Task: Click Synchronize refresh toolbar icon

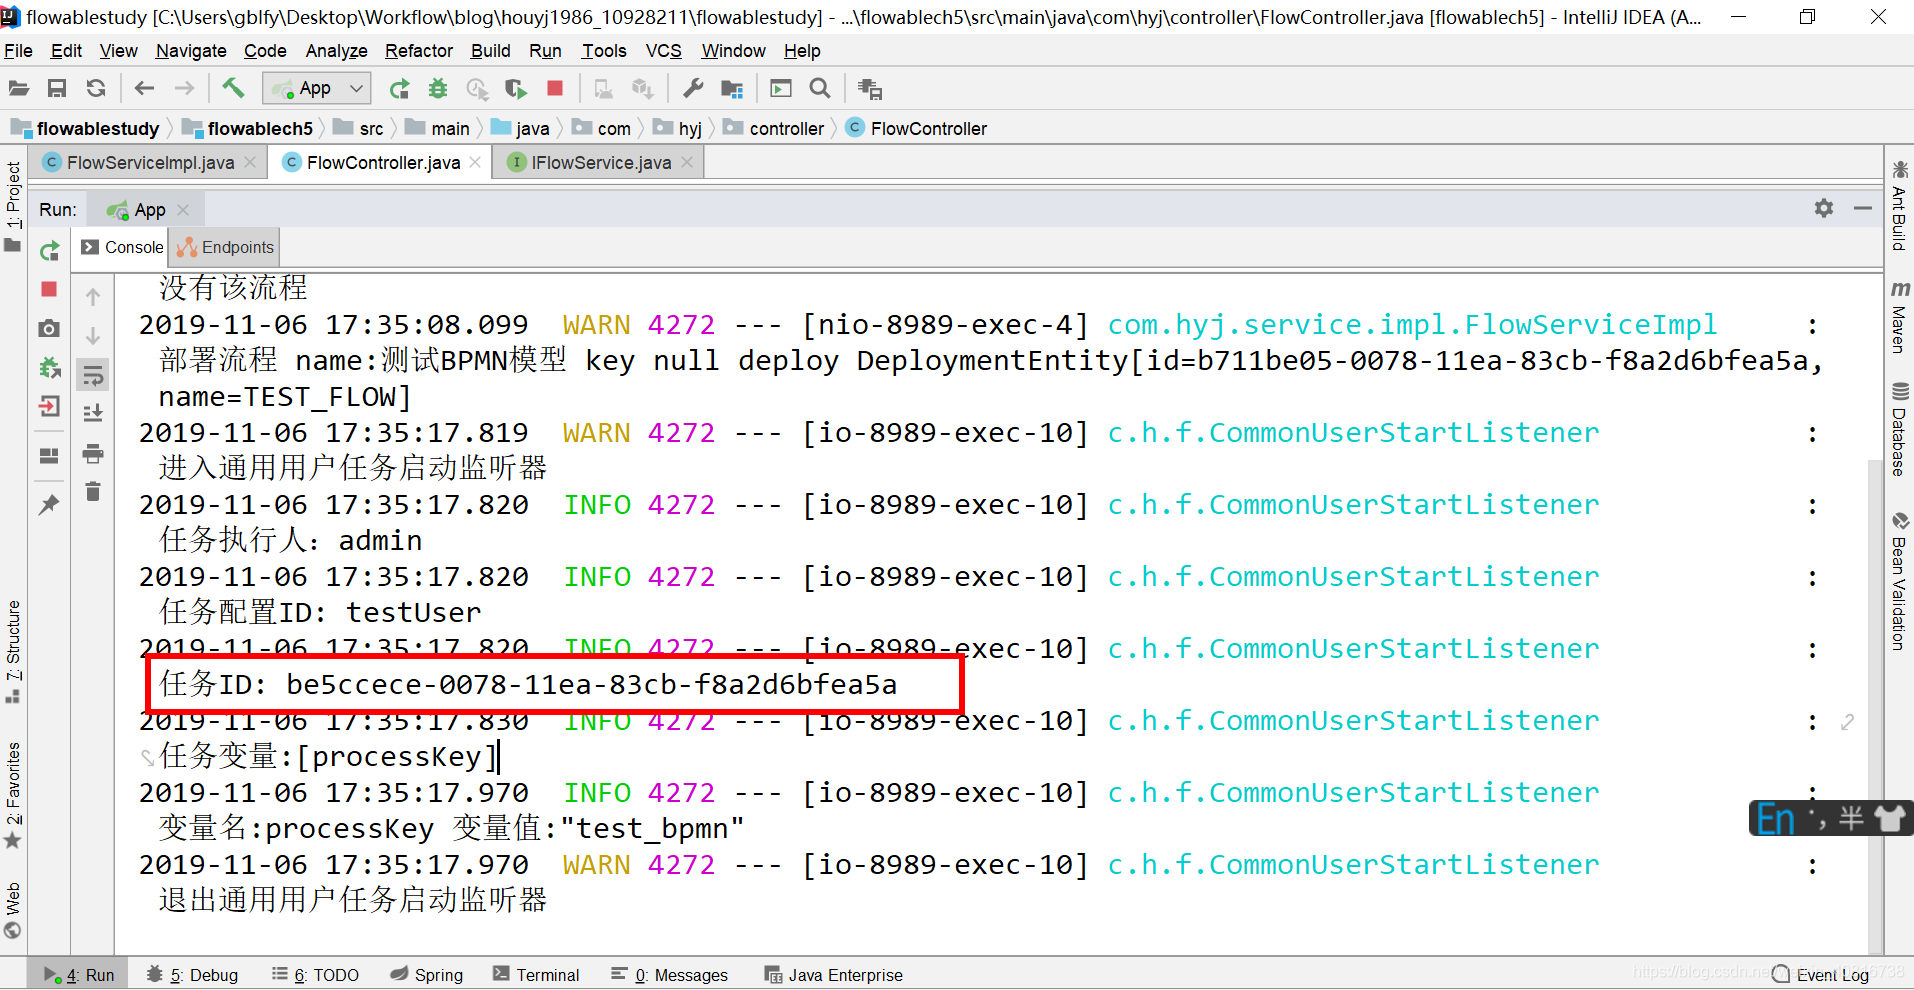Action: (96, 89)
